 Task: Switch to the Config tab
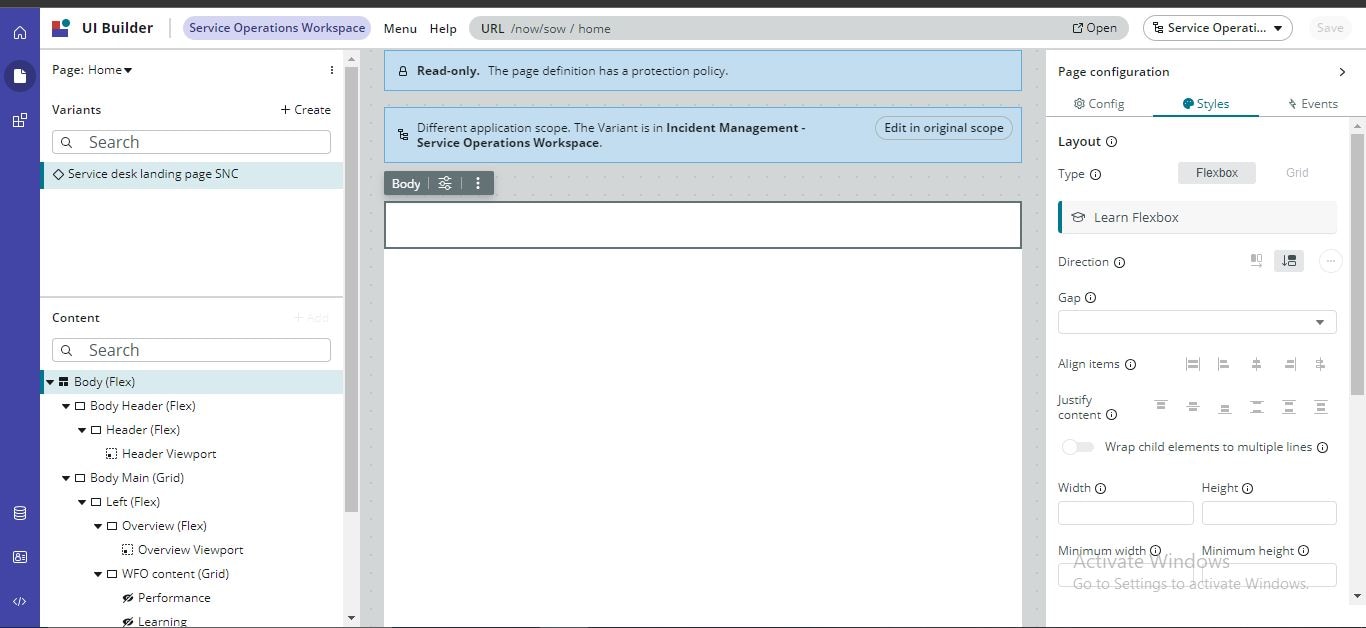click(x=1099, y=104)
